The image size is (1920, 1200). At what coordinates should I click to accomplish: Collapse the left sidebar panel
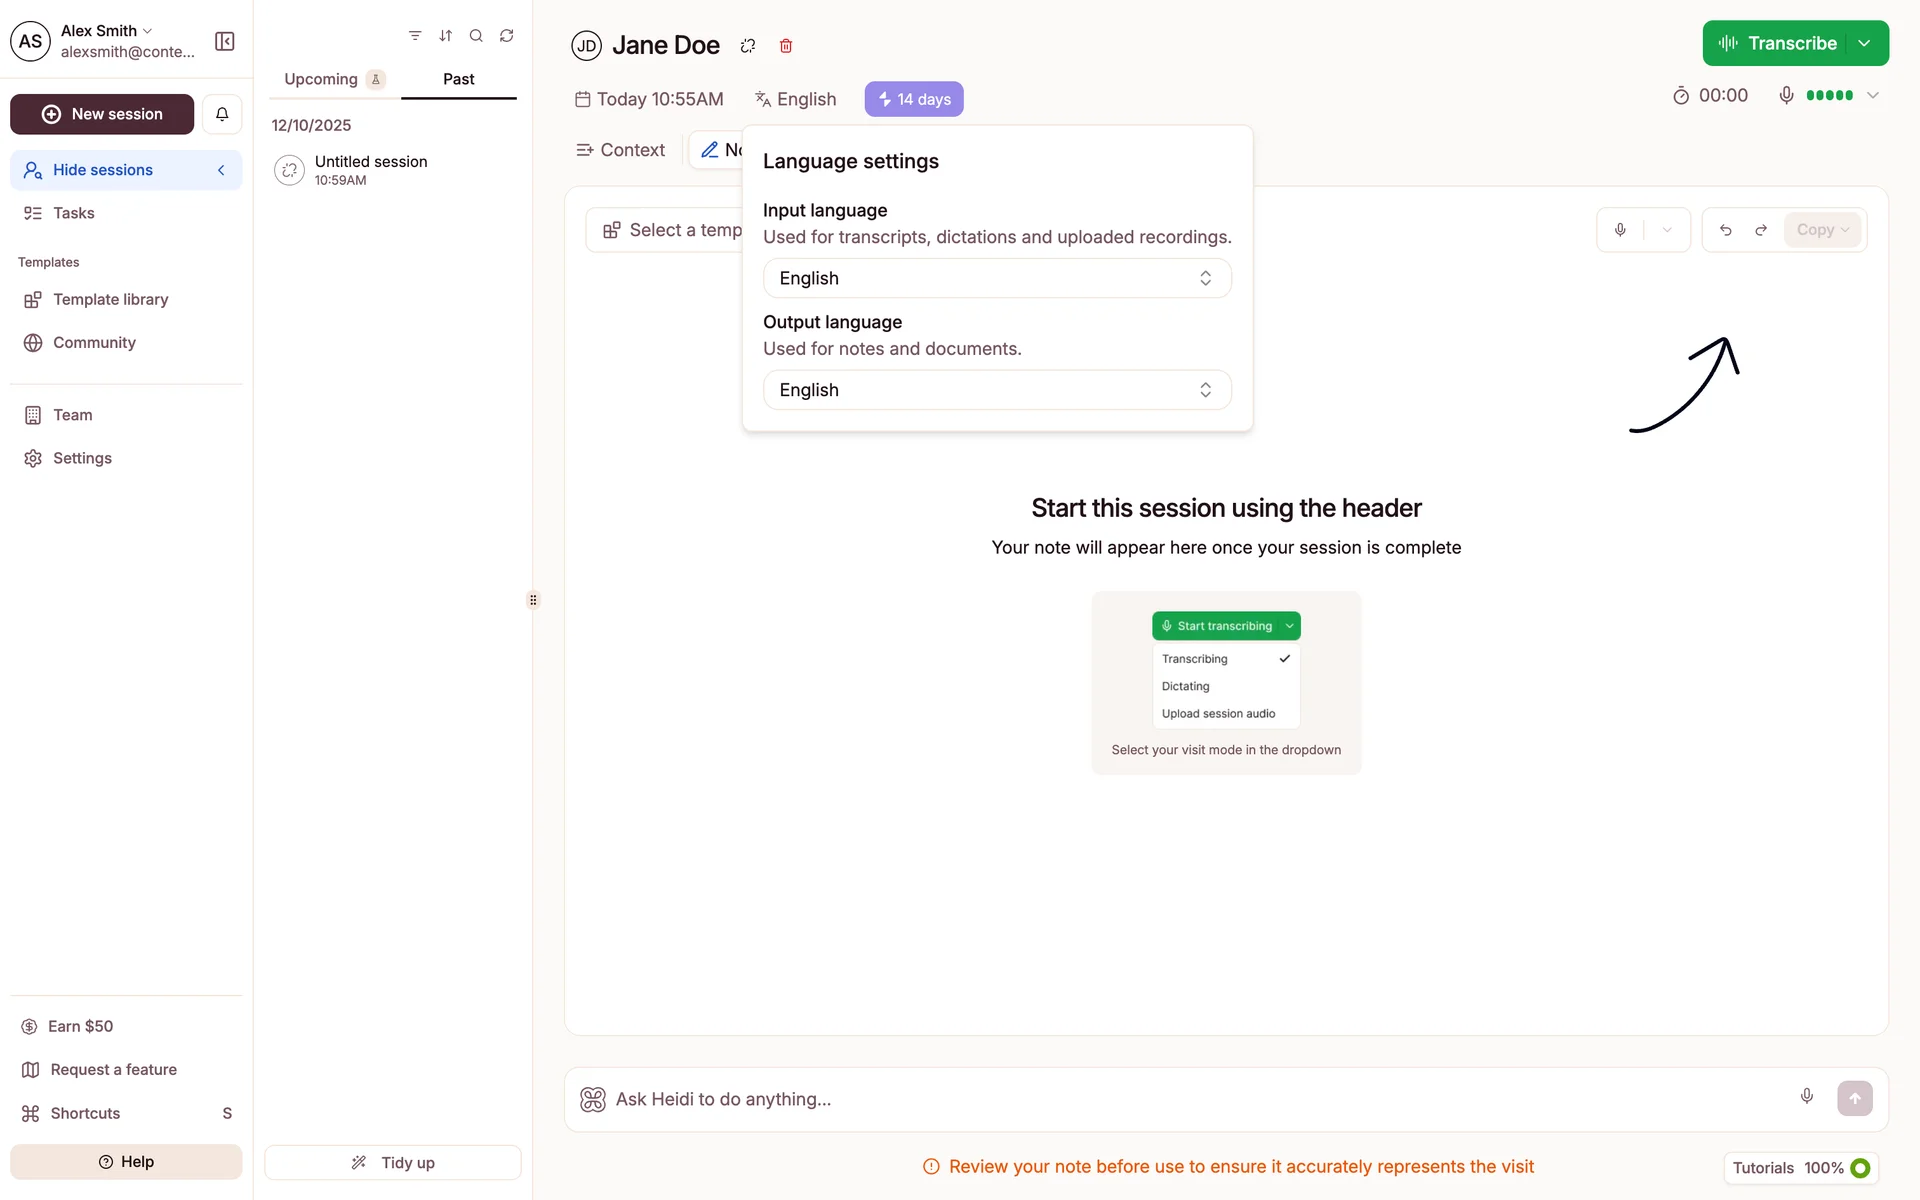pyautogui.click(x=225, y=41)
